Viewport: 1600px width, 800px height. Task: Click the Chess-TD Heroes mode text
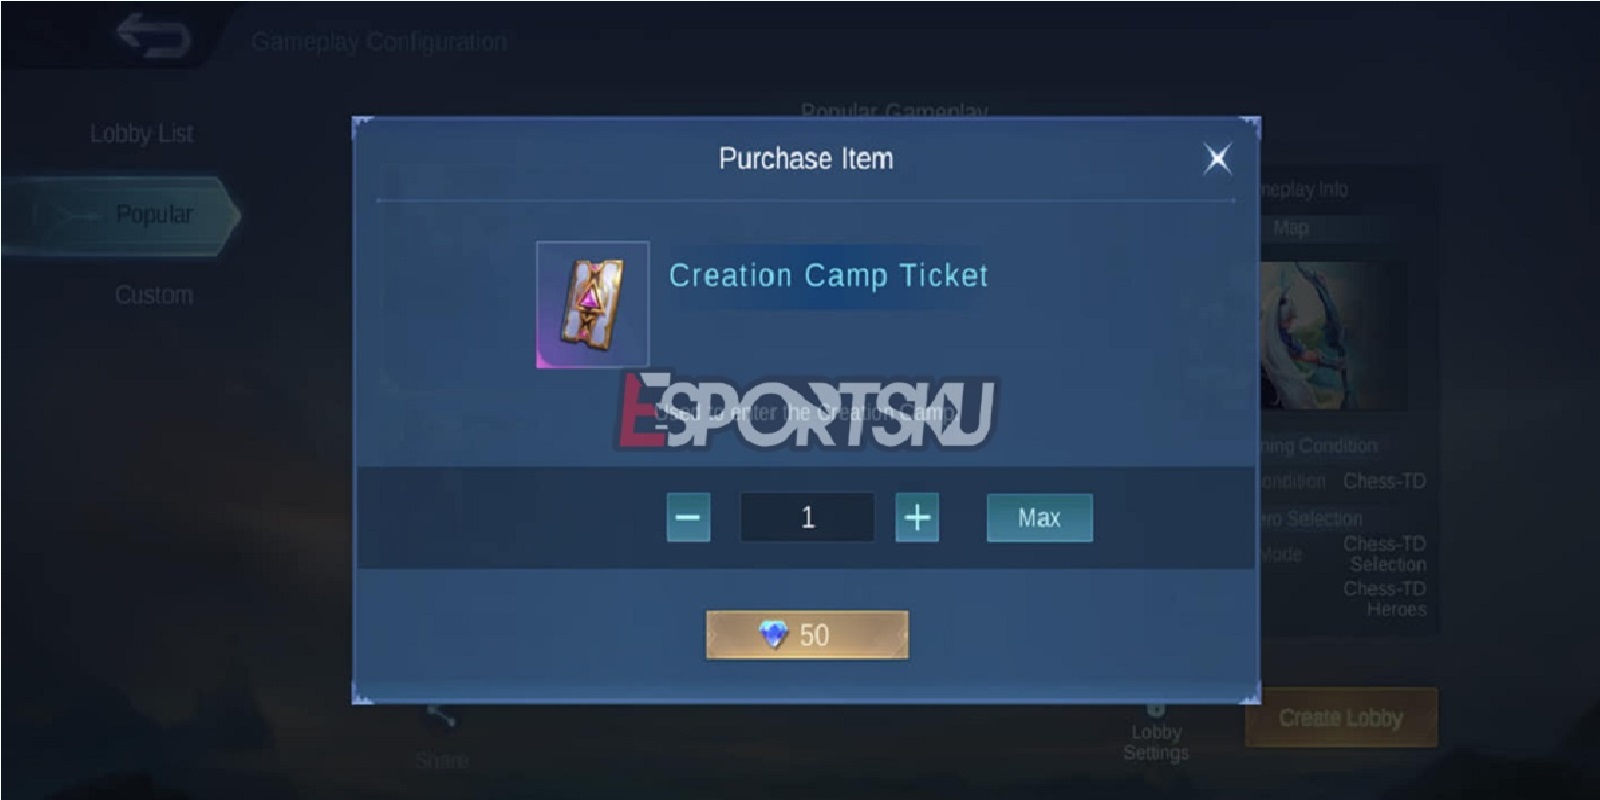click(1385, 598)
